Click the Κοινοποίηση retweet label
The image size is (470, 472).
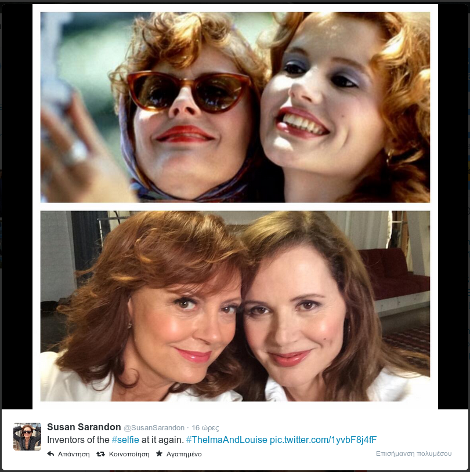tap(129, 454)
